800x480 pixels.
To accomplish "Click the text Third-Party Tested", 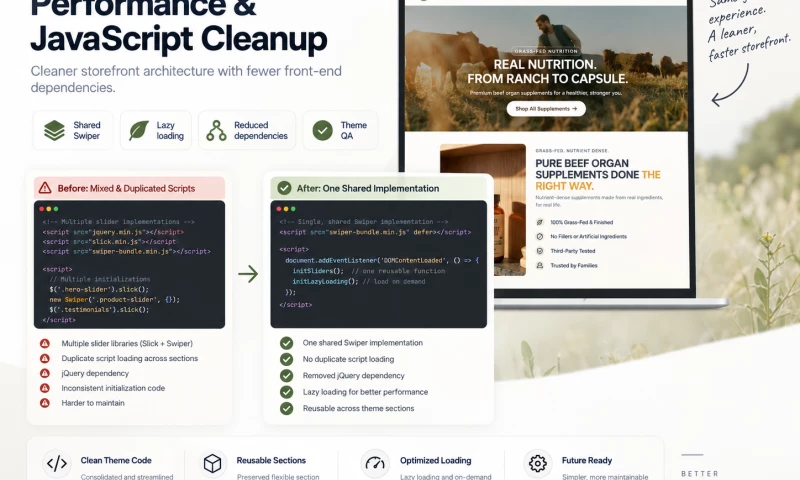I will pos(572,251).
